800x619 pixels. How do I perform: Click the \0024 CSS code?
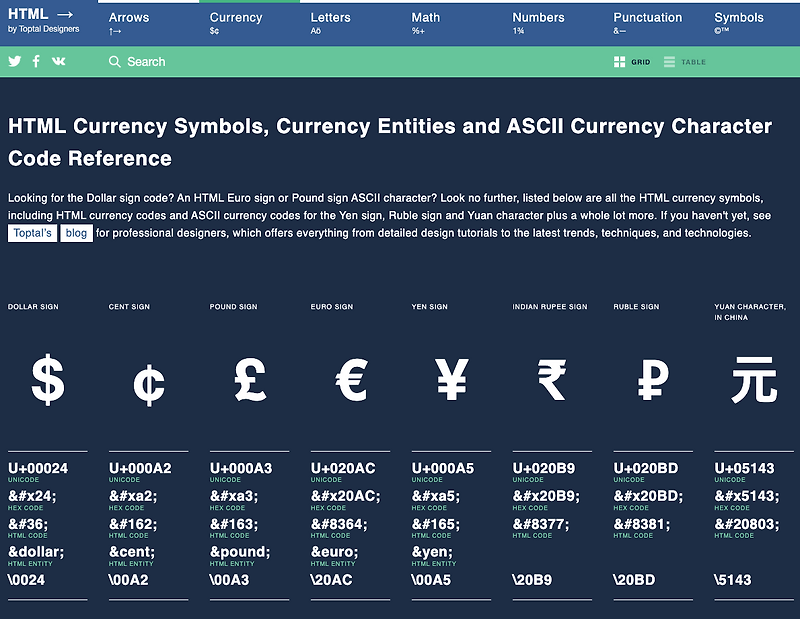pyautogui.click(x=27, y=580)
